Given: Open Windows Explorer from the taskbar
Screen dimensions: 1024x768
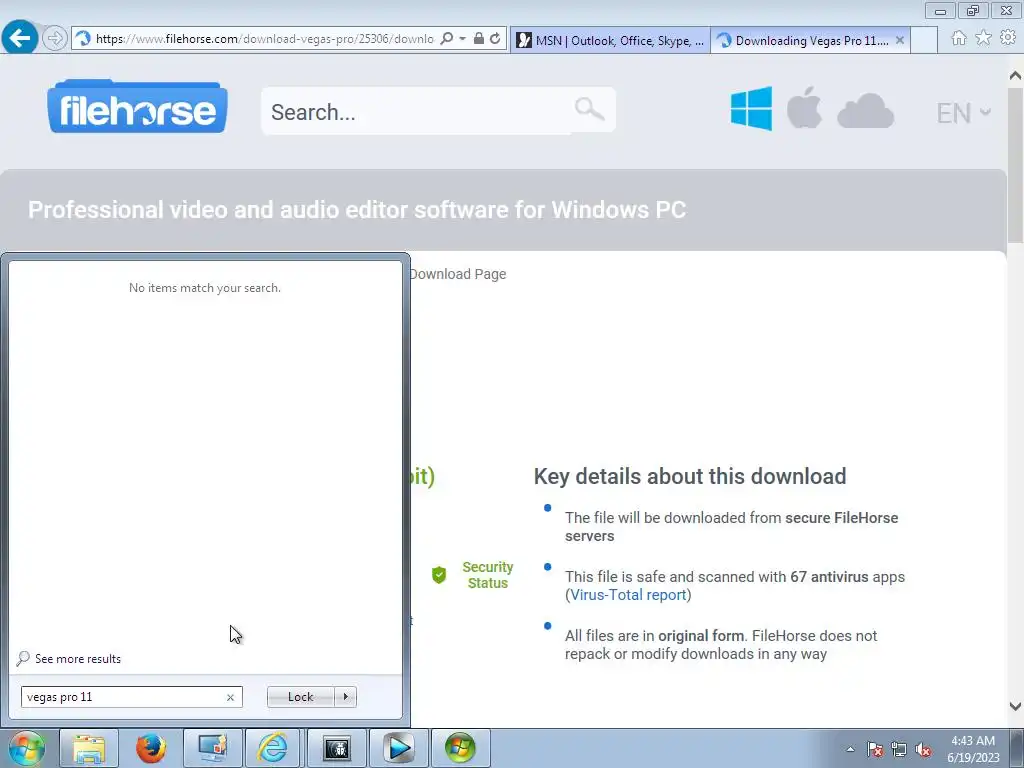Looking at the screenshot, I should pos(89,748).
